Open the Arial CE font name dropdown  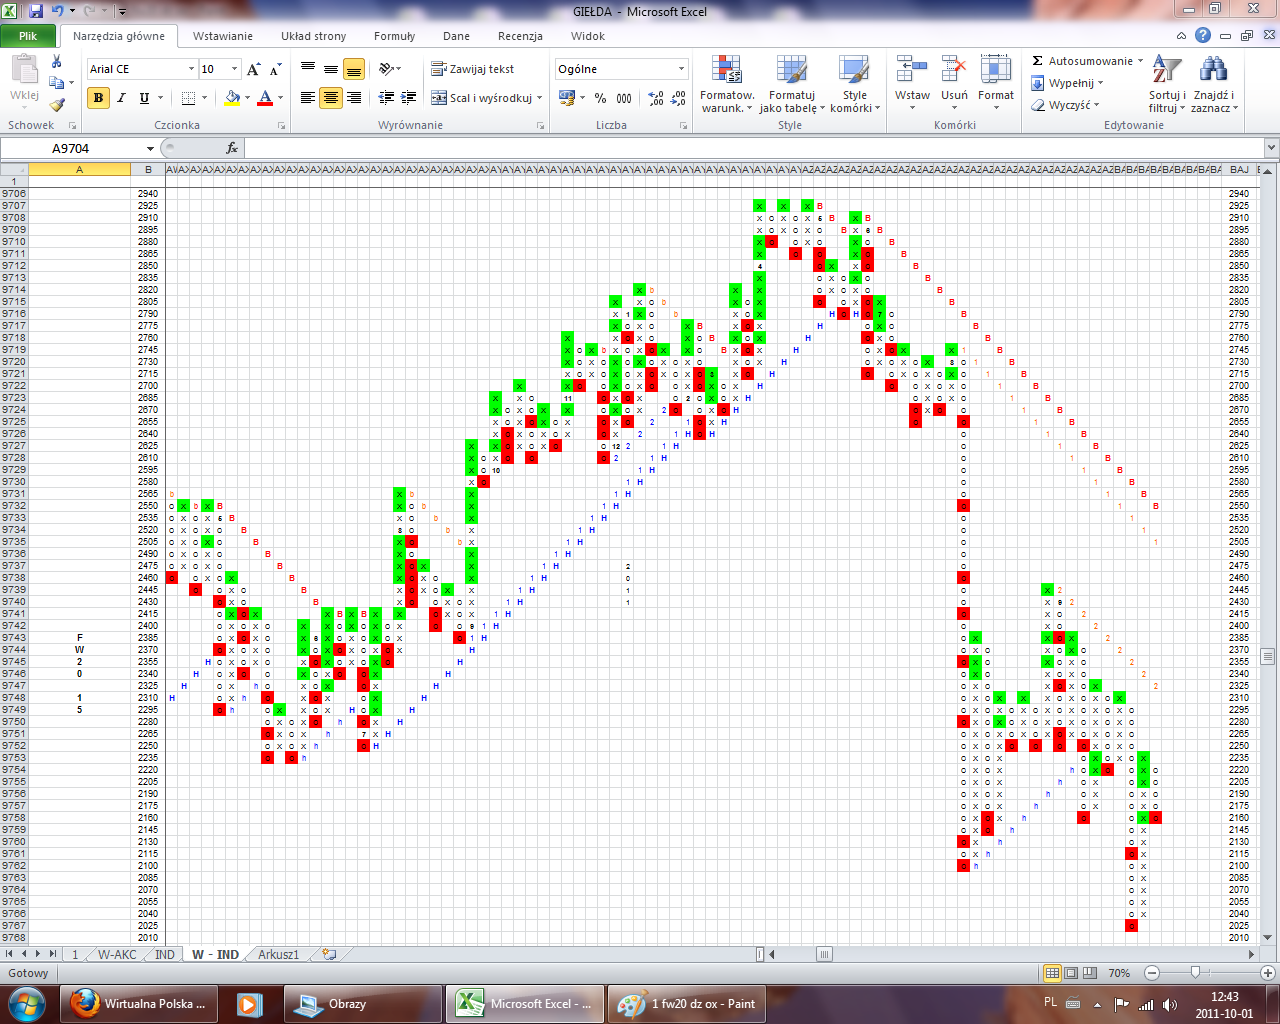tap(191, 69)
